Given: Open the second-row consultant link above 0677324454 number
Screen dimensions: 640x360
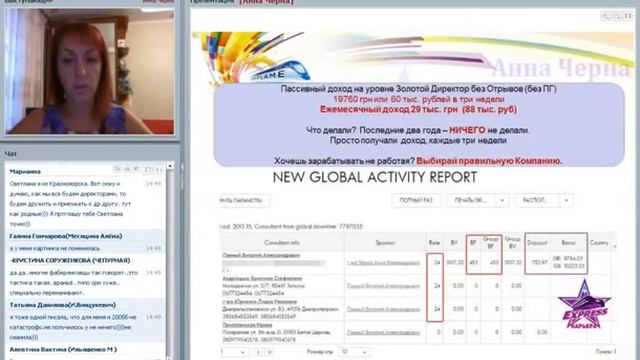Looking at the screenshot, I should pyautogui.click(x=262, y=278).
